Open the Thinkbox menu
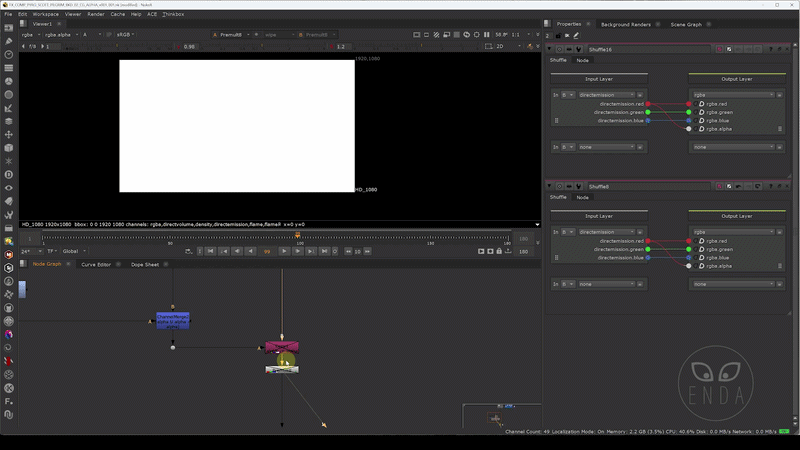Viewport: 800px width, 450px height. 173,14
